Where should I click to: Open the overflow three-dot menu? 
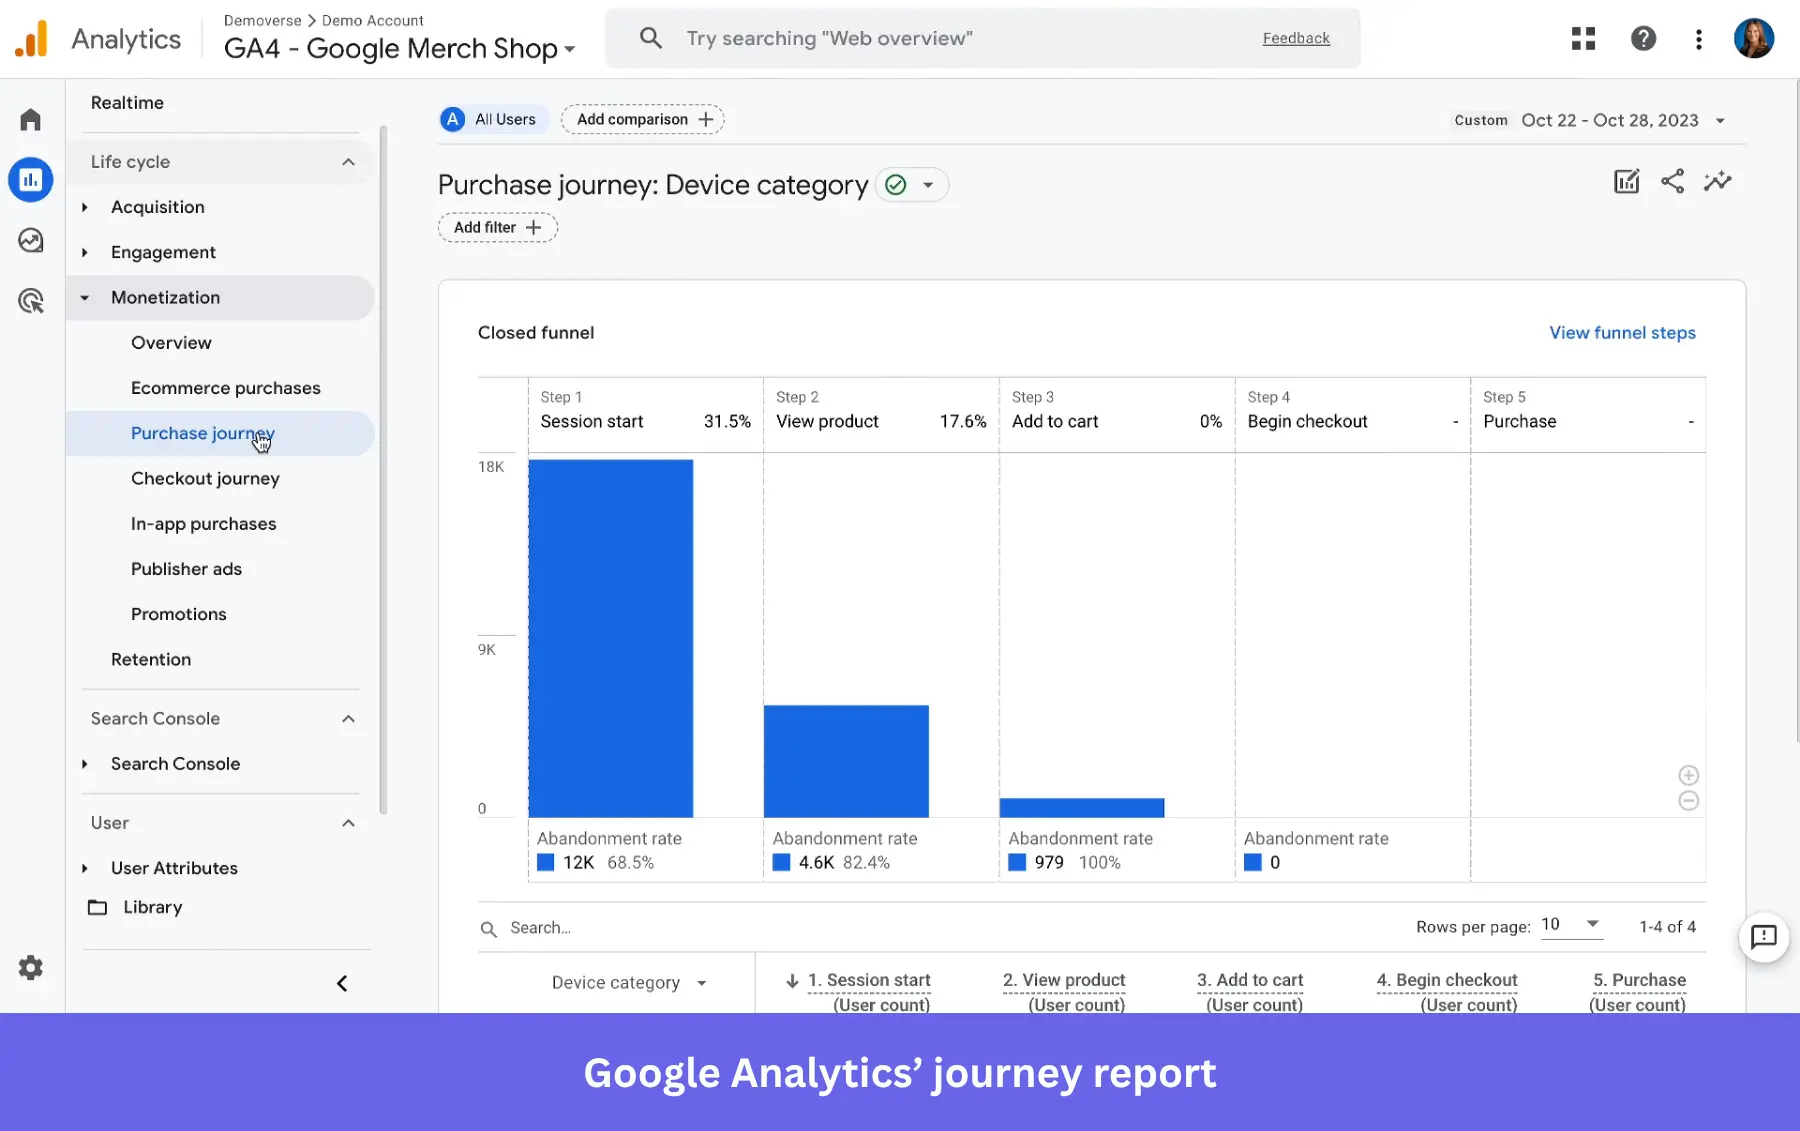coord(1698,38)
